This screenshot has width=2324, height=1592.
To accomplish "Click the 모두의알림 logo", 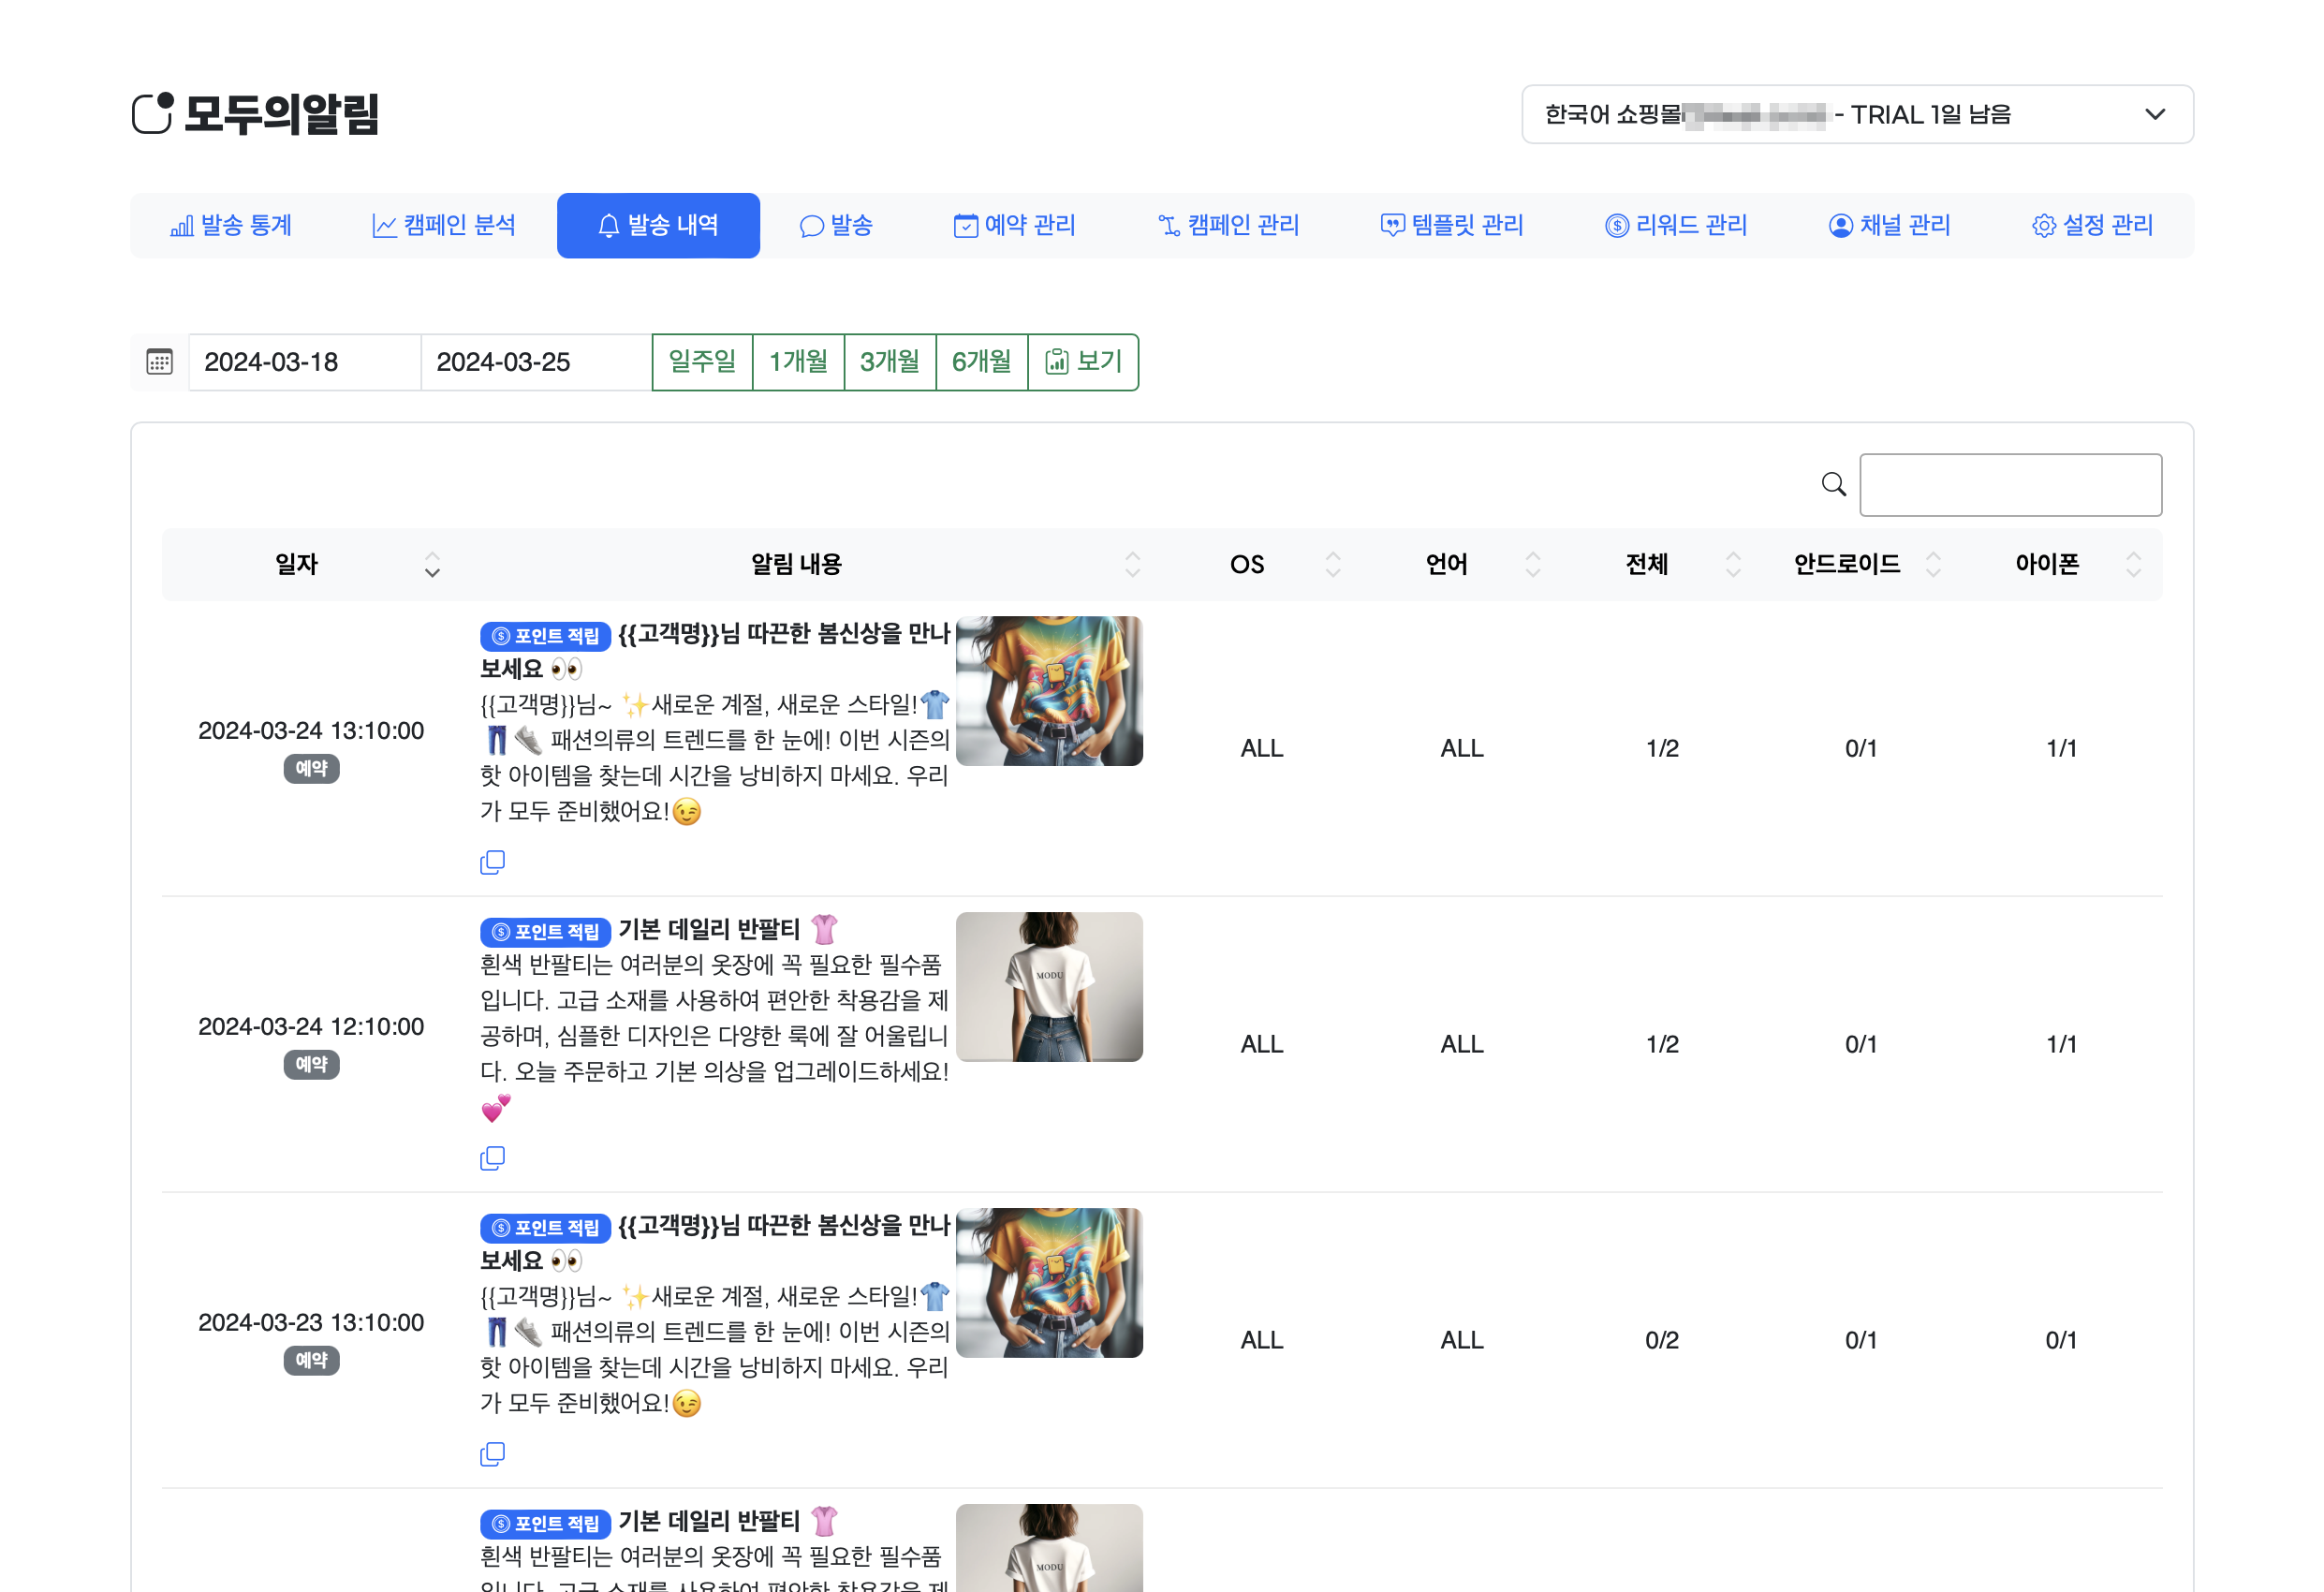I will point(256,114).
